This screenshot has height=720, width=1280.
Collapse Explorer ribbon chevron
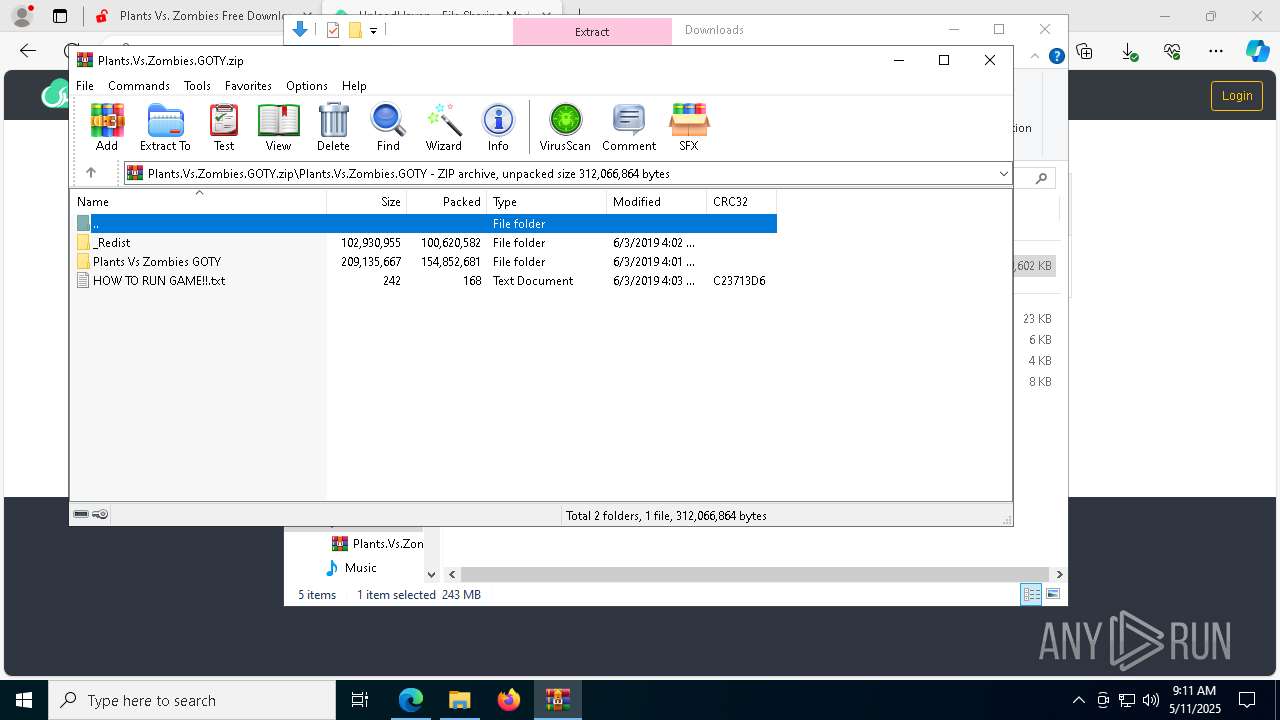tap(1034, 56)
